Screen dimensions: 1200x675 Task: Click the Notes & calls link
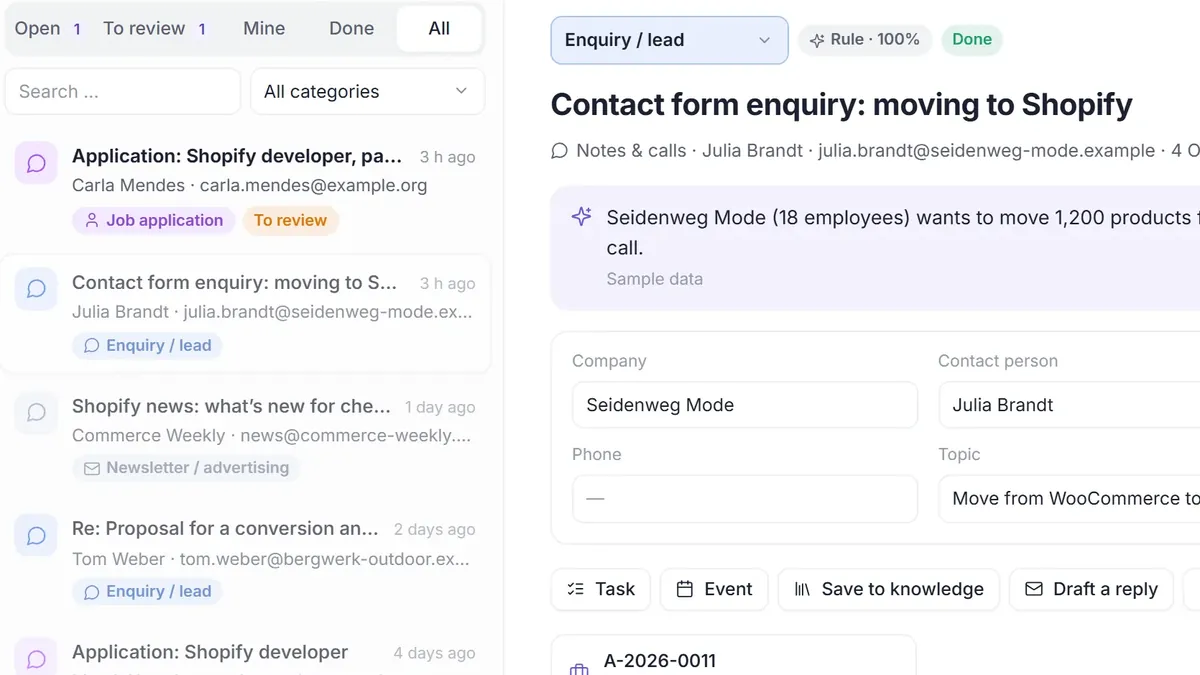631,151
